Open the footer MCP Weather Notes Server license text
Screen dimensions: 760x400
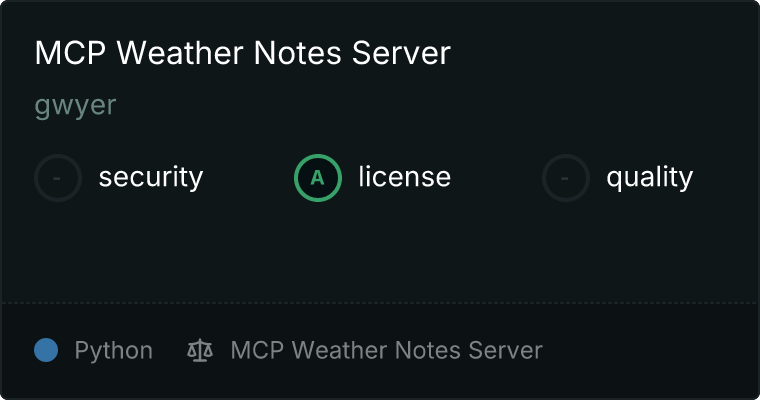pos(386,351)
